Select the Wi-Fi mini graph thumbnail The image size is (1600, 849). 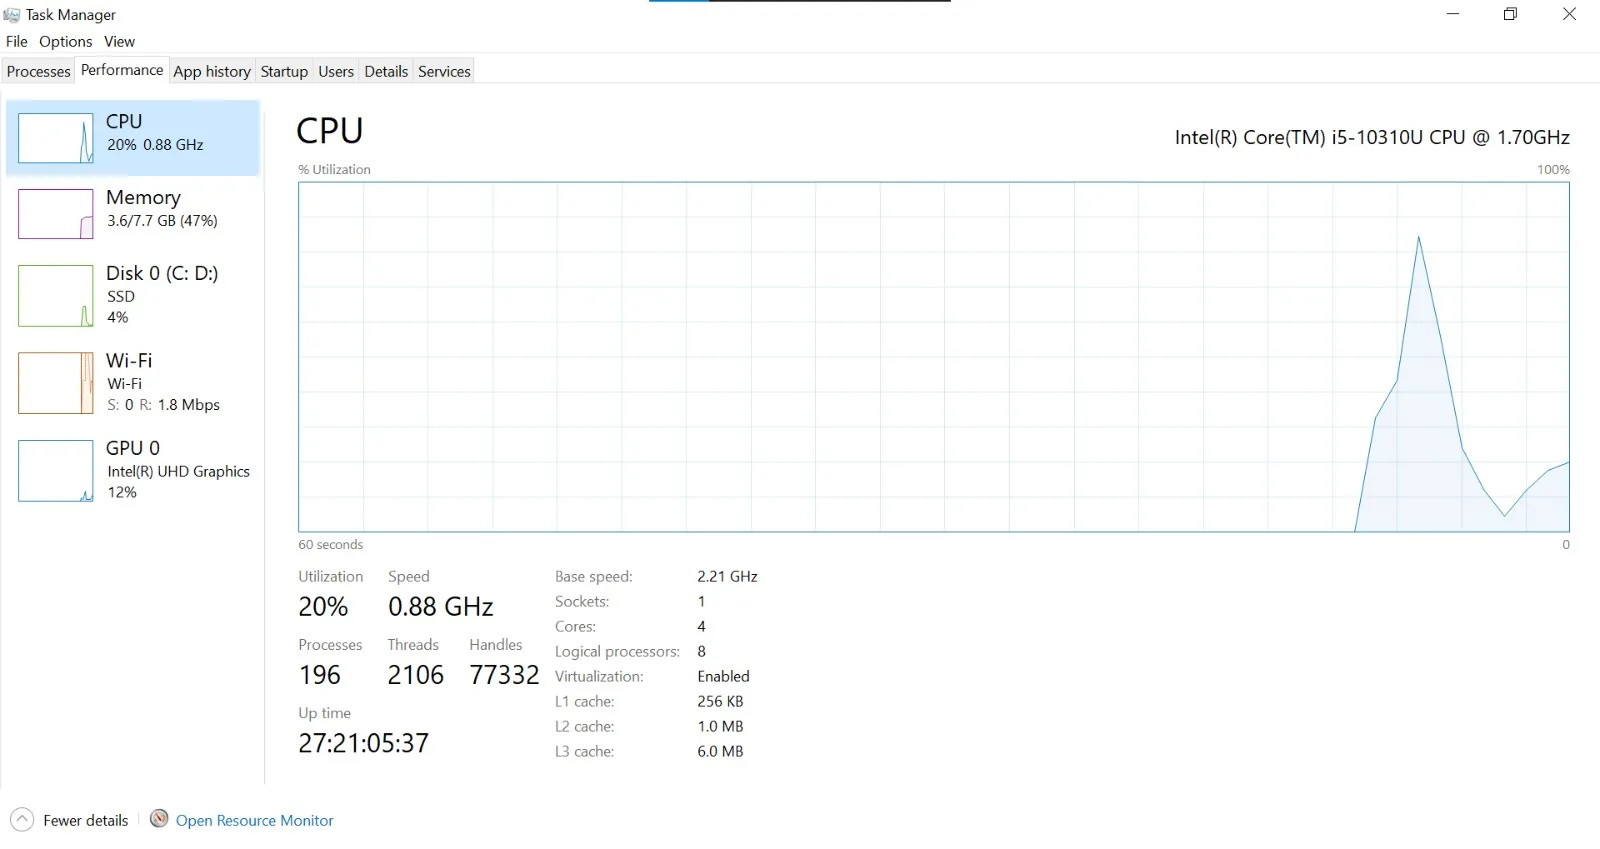click(56, 383)
